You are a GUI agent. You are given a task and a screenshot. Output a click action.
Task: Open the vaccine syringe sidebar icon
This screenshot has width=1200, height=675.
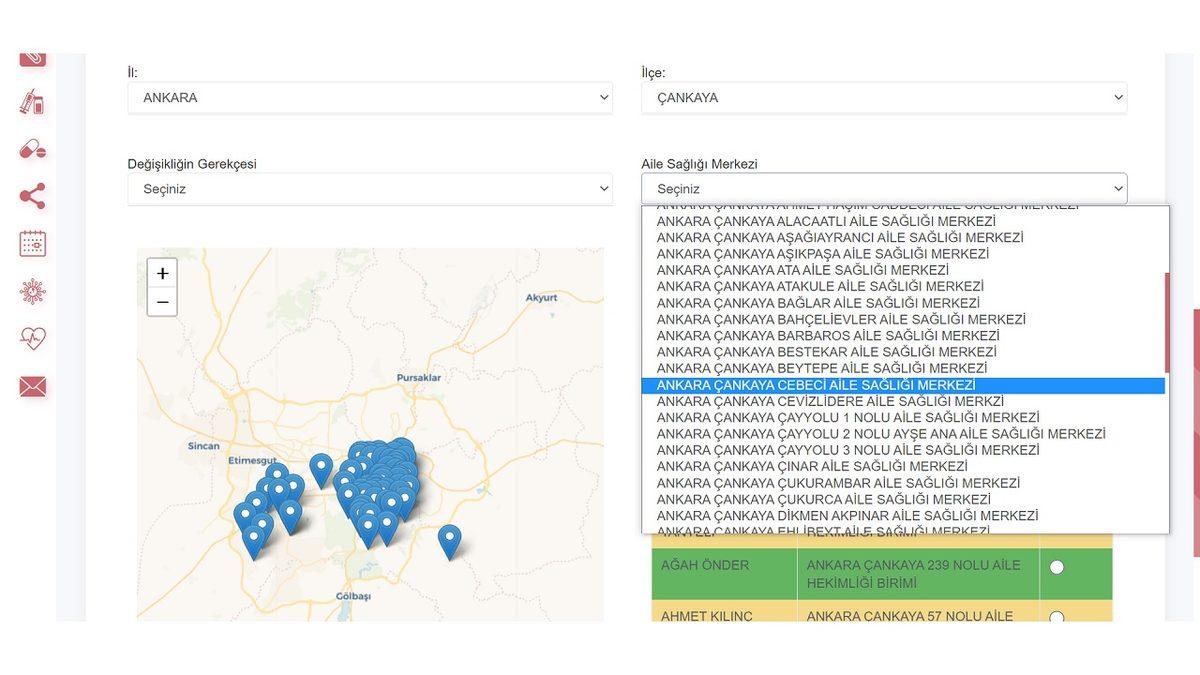(x=32, y=102)
